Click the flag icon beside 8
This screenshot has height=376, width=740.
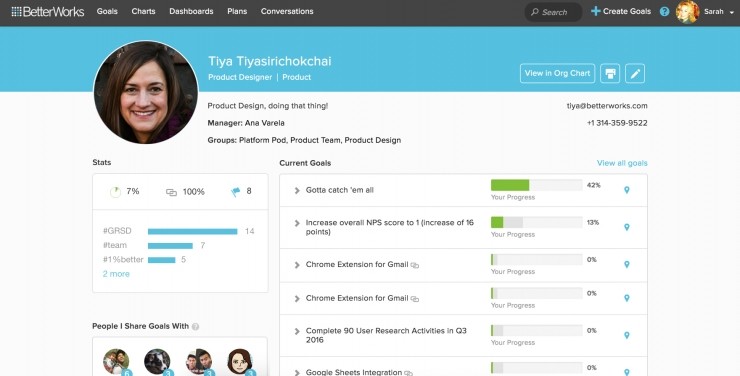pyautogui.click(x=235, y=192)
